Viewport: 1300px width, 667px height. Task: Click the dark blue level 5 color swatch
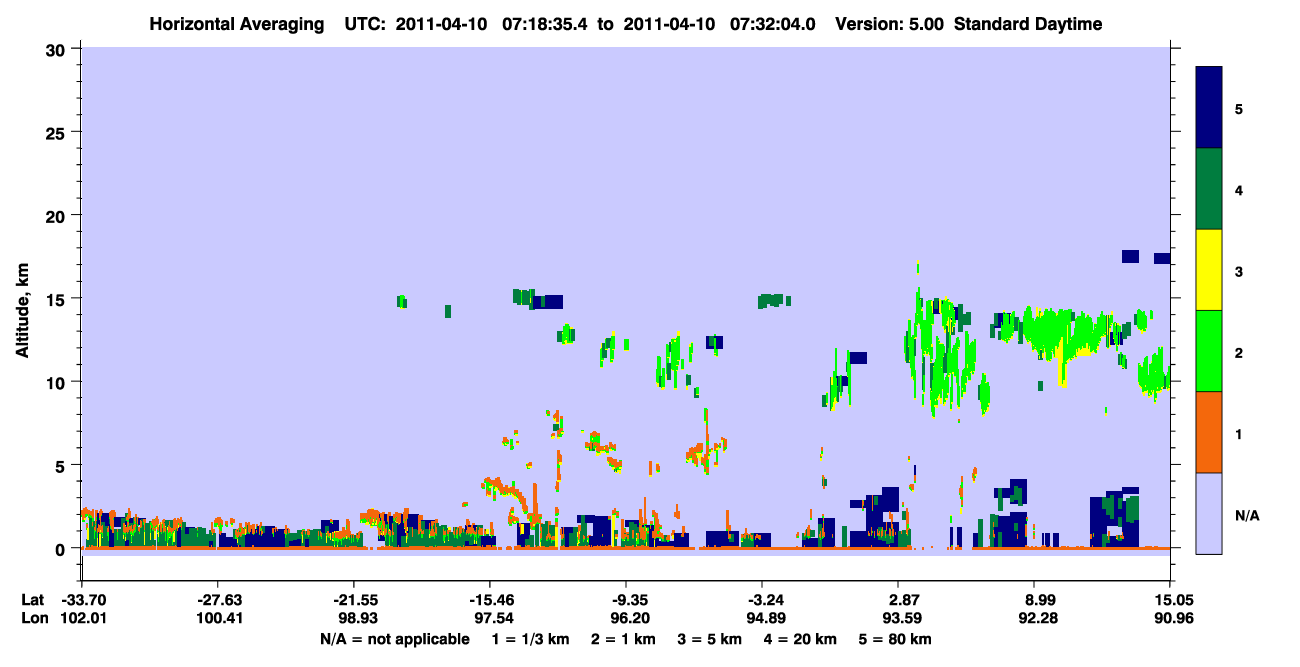(x=1209, y=108)
